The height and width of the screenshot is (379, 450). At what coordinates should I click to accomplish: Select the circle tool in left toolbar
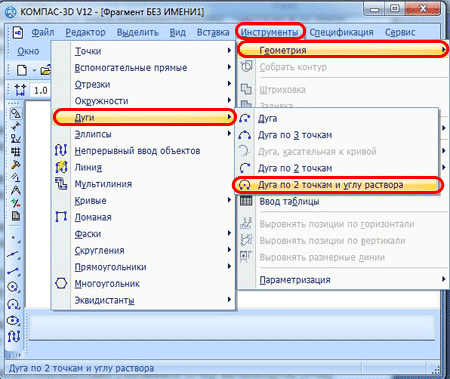[x=13, y=287]
